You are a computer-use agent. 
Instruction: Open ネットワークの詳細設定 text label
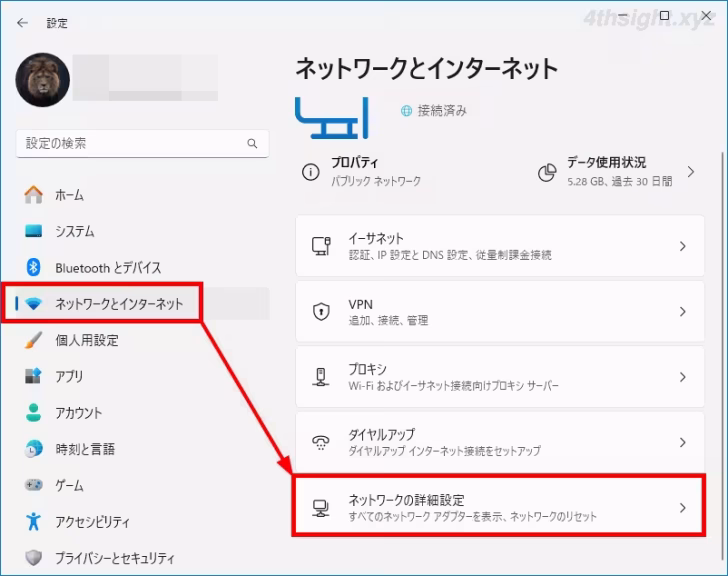(406, 500)
